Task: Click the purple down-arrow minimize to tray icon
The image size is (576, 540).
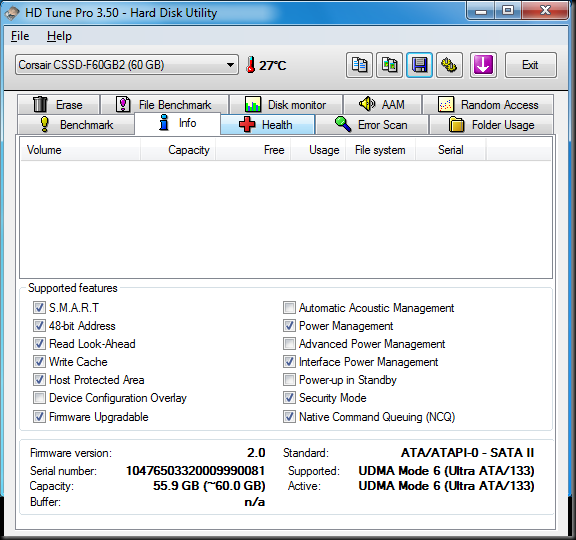Action: [483, 65]
